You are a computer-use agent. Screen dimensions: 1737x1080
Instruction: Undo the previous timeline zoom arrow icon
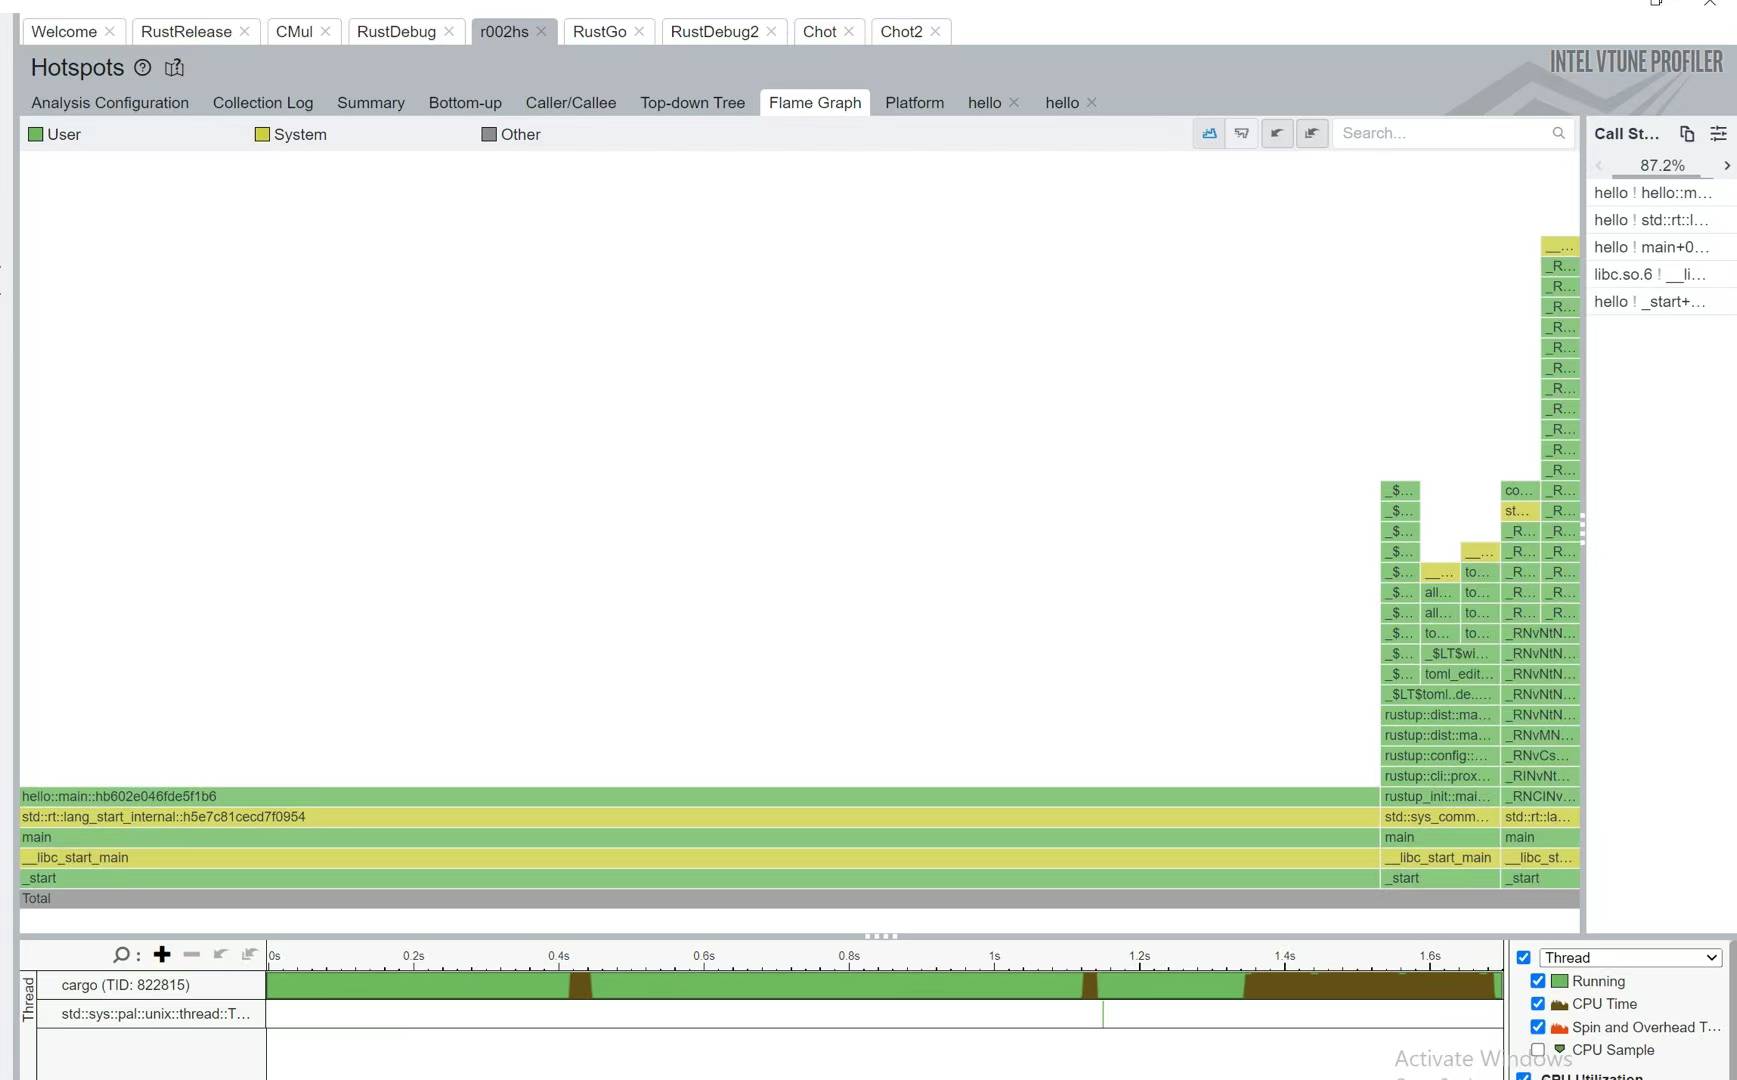(221, 955)
